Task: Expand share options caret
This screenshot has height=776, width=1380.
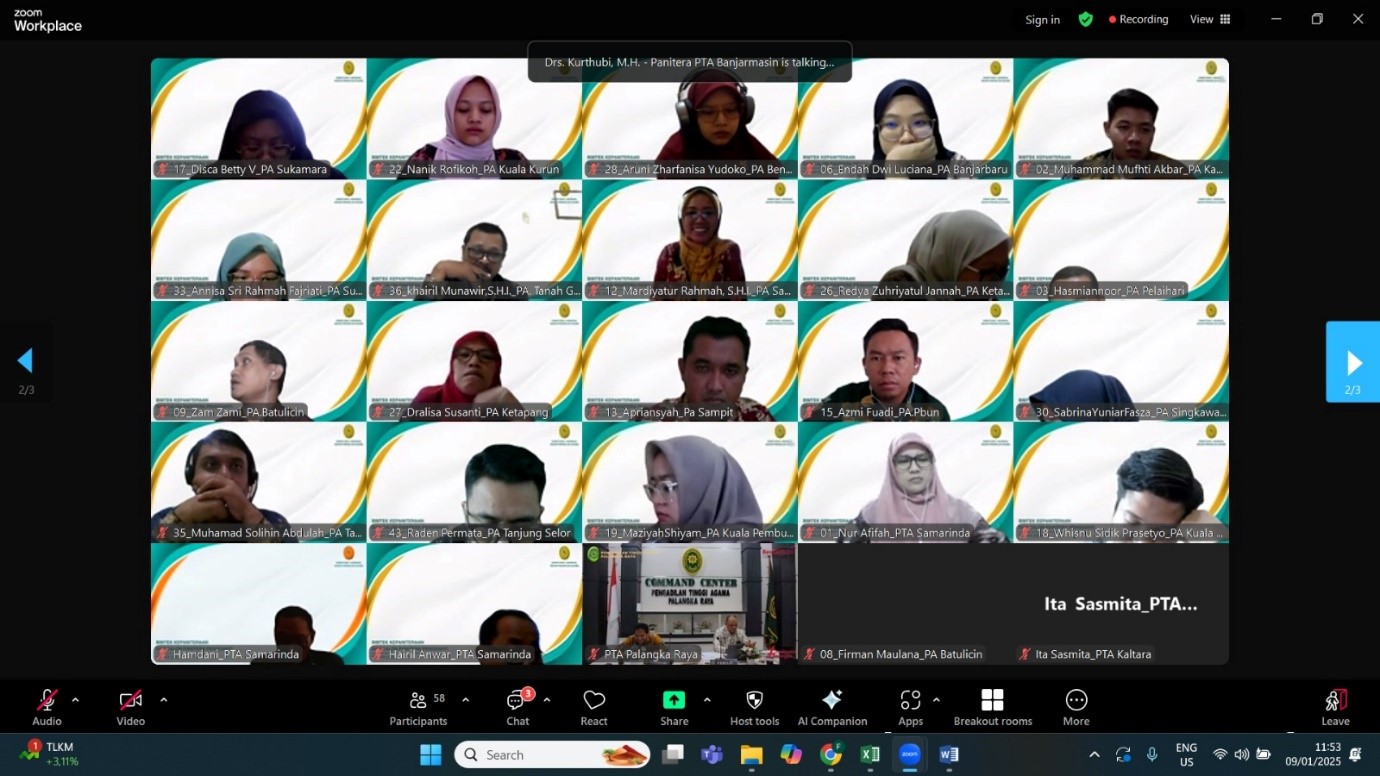Action: coord(707,700)
